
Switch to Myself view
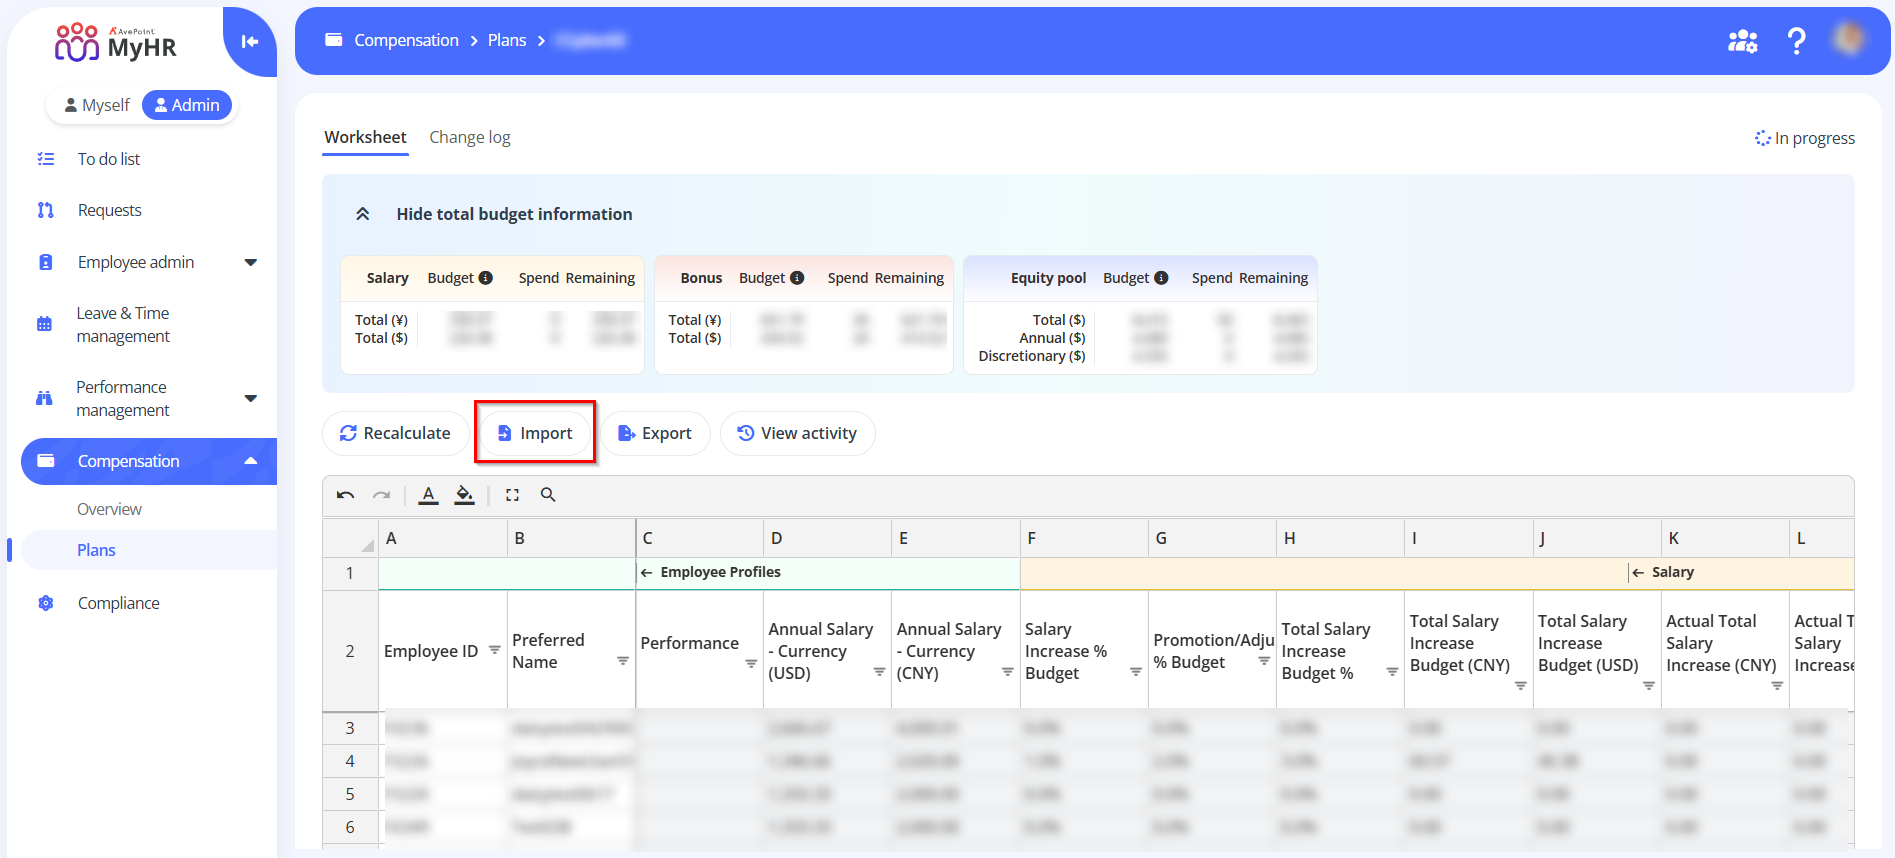[97, 105]
